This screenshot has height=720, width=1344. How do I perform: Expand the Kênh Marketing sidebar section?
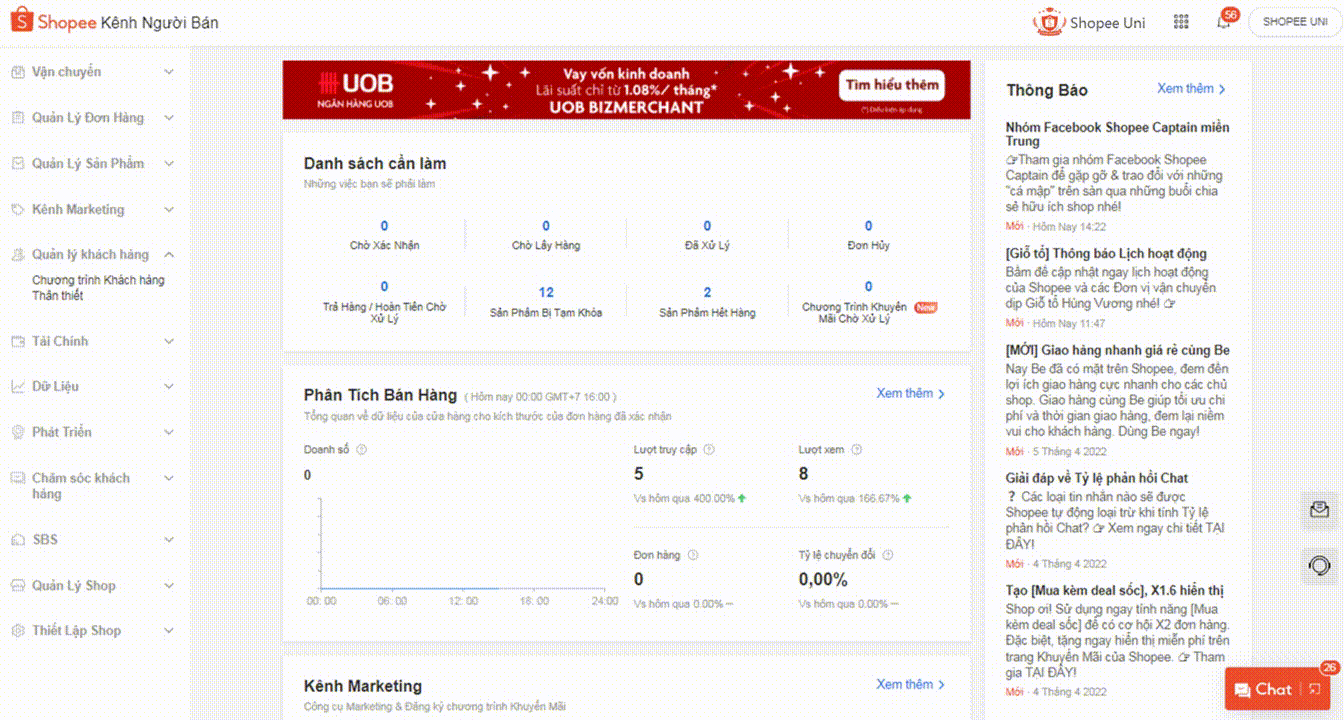tap(168, 210)
